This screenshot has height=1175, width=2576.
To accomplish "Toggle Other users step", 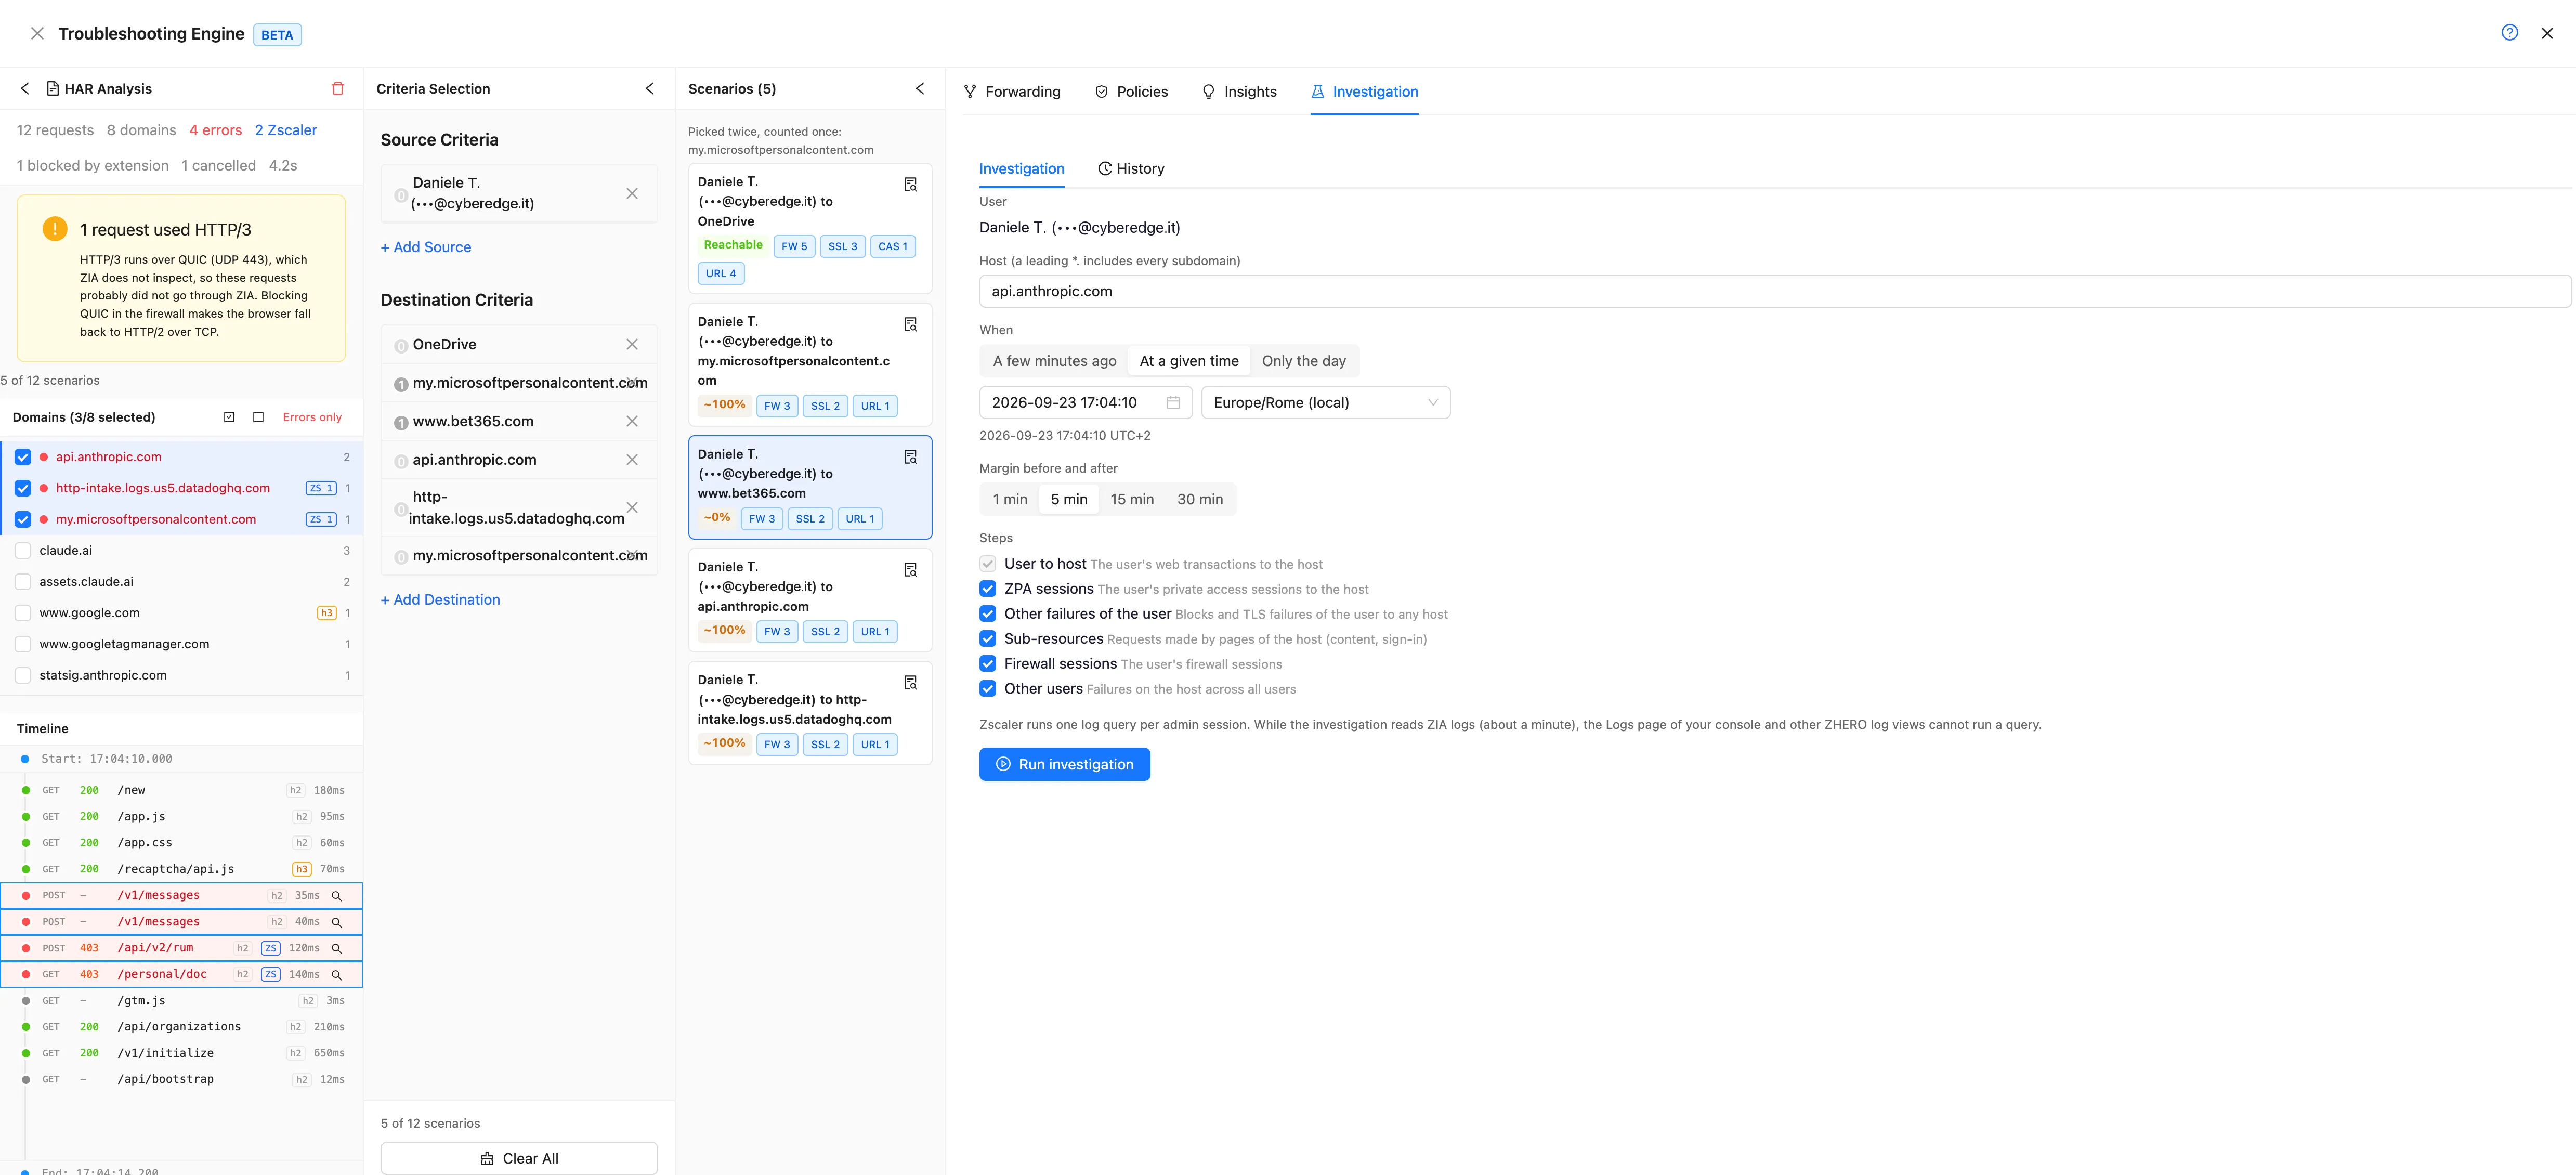I will [x=988, y=689].
